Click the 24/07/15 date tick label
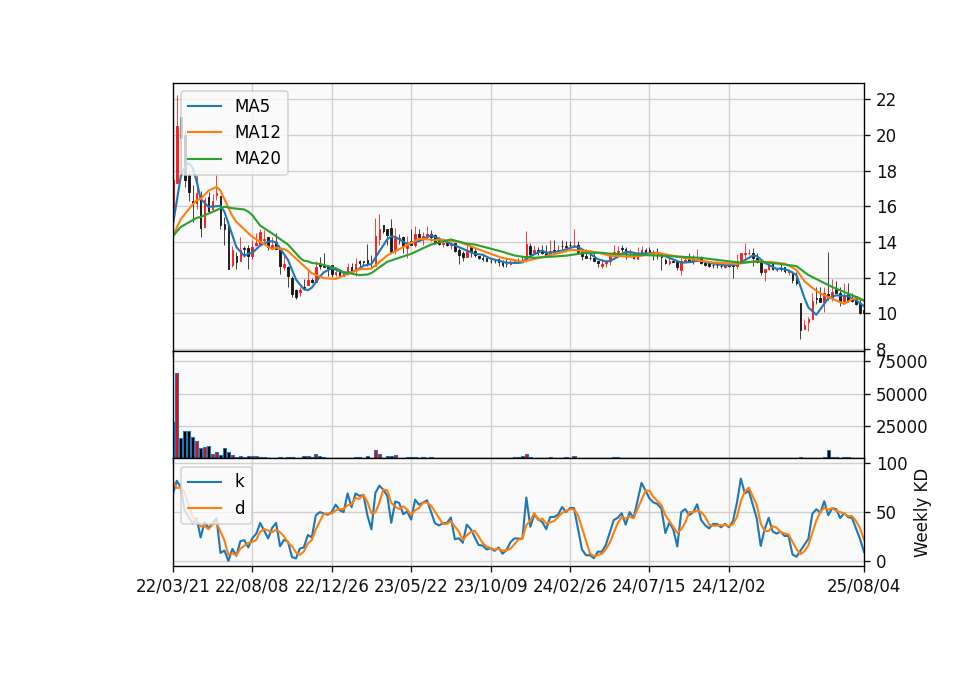The height and width of the screenshot is (690, 960). coord(648,586)
